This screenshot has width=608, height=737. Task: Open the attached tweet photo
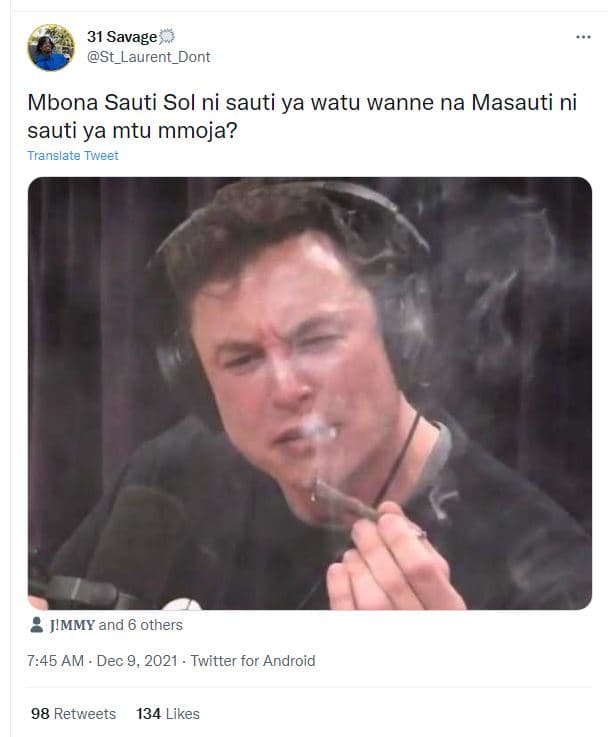pyautogui.click(x=310, y=393)
